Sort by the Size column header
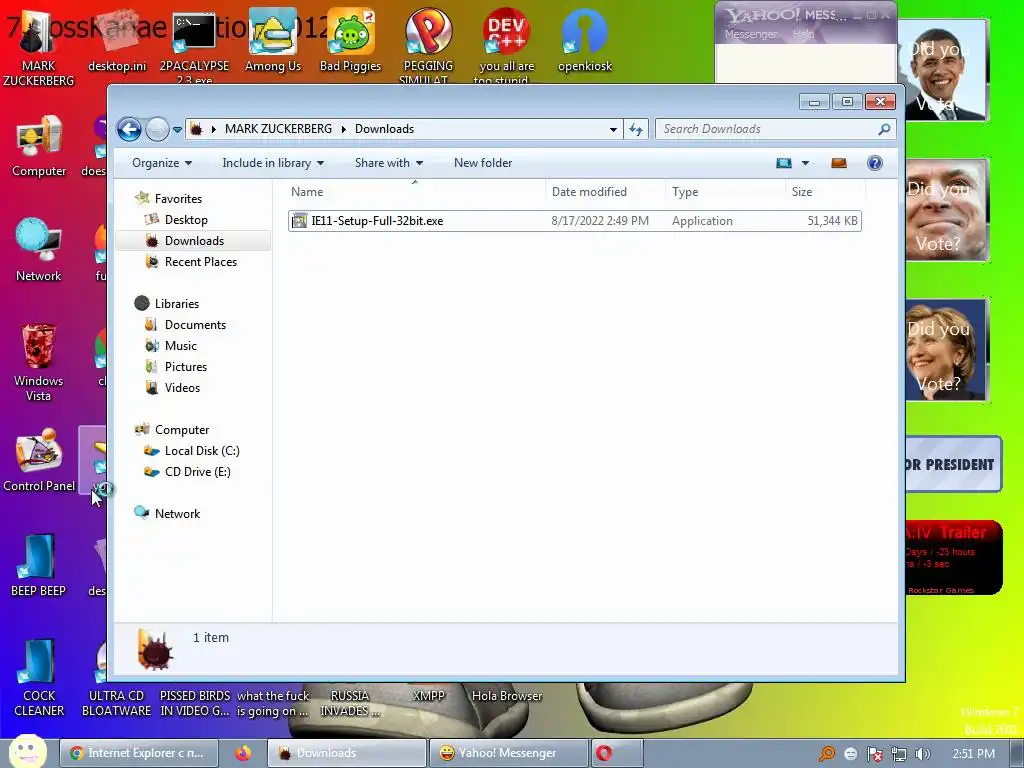The image size is (1024, 768). pos(825,192)
